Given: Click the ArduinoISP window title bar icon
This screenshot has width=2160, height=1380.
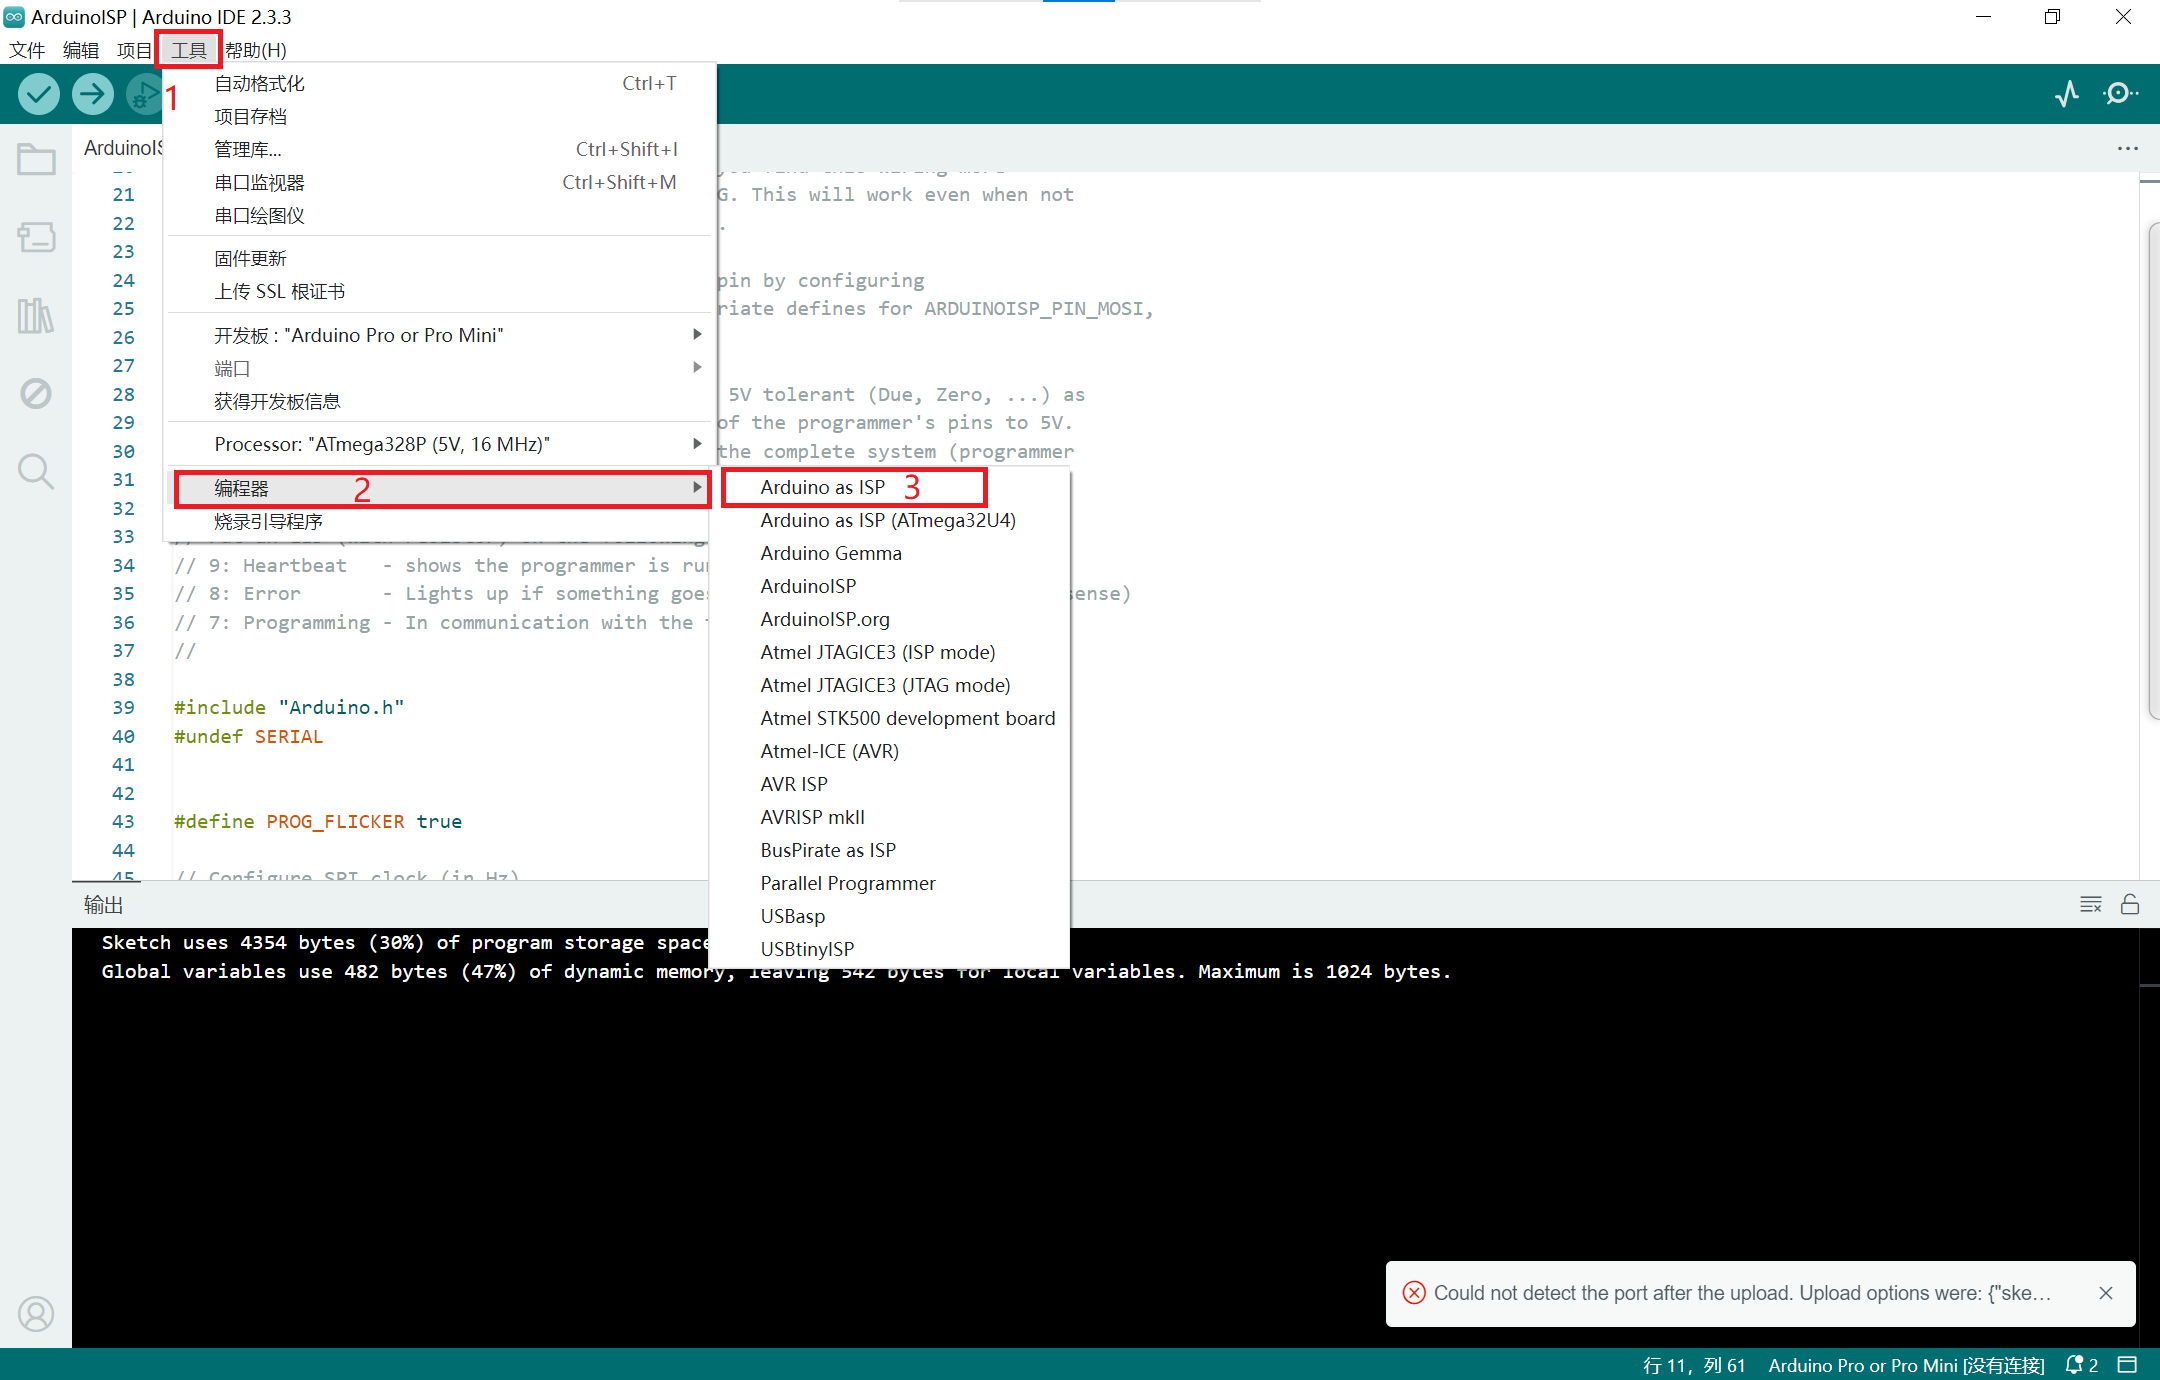Looking at the screenshot, I should click(14, 17).
